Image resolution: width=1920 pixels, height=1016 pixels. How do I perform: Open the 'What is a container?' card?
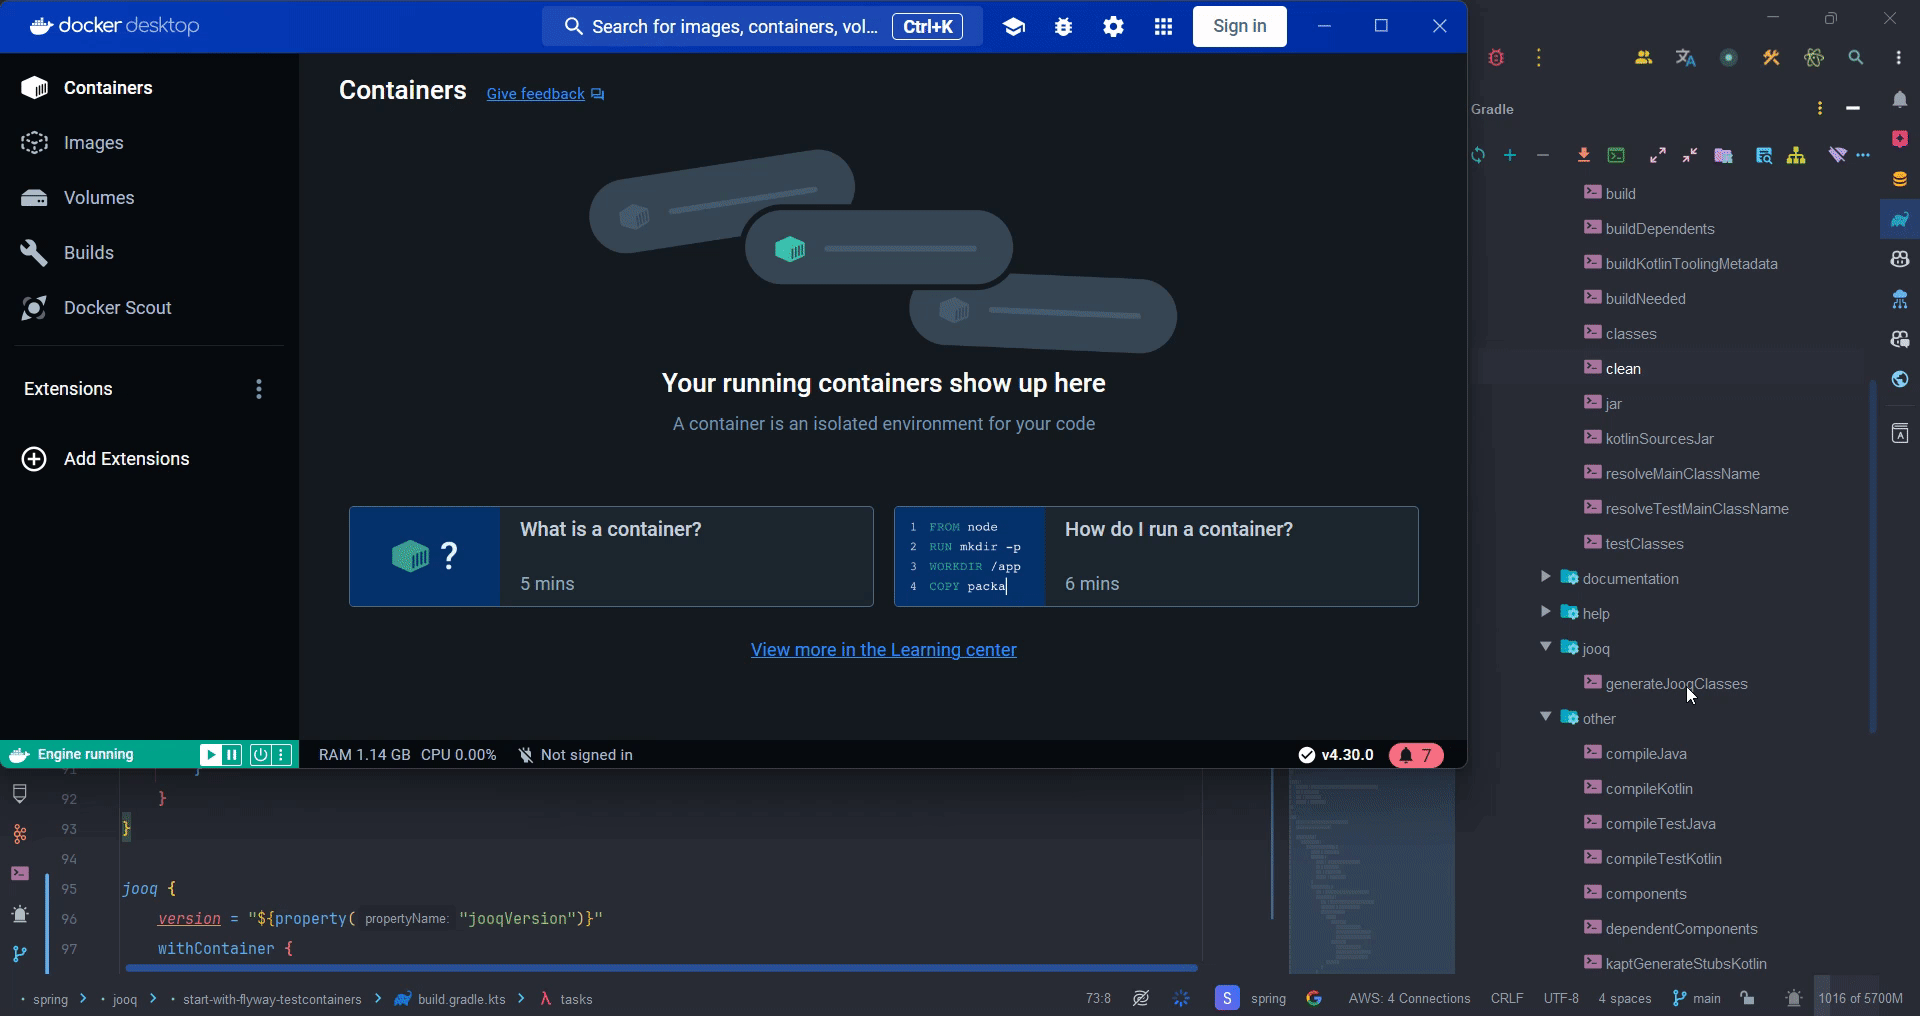click(x=611, y=556)
